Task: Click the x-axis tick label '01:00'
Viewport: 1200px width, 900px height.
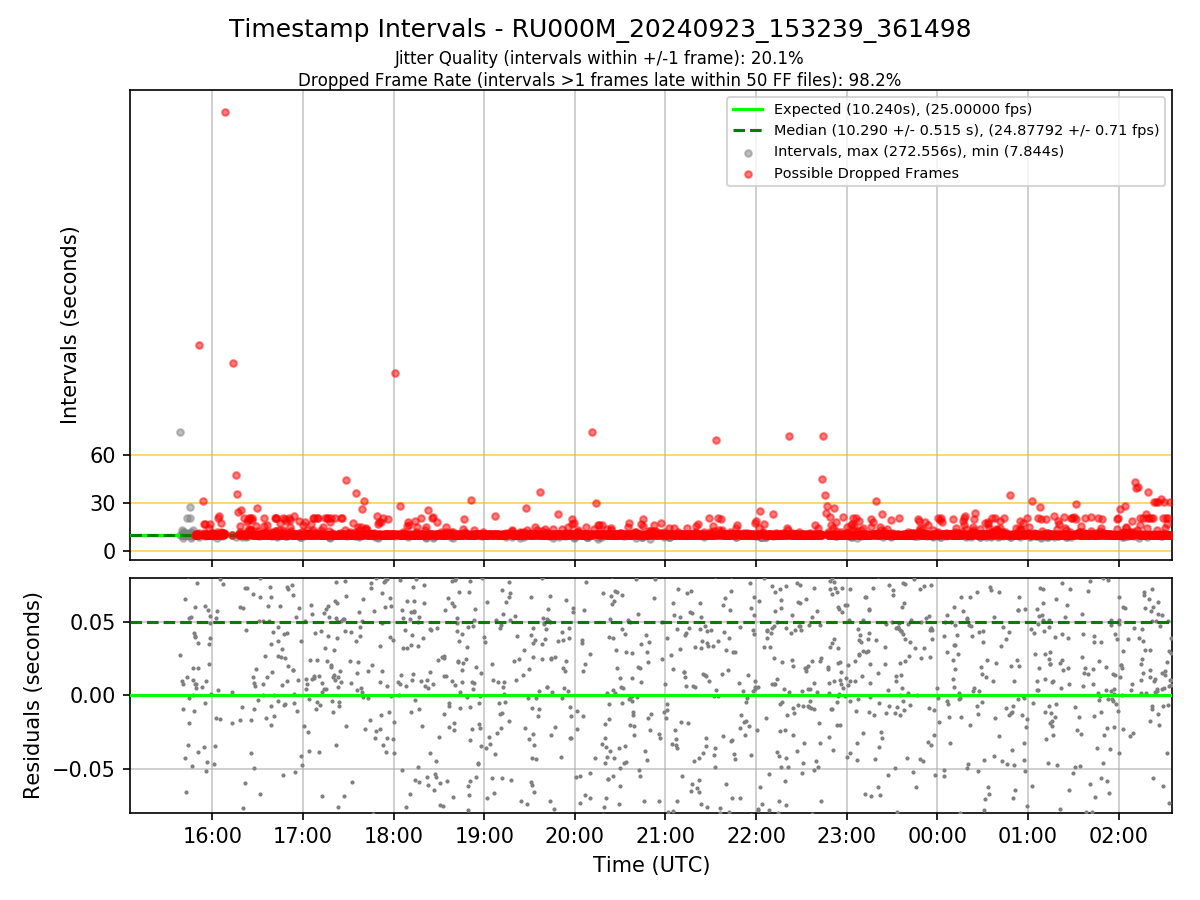Action: pos(1028,834)
